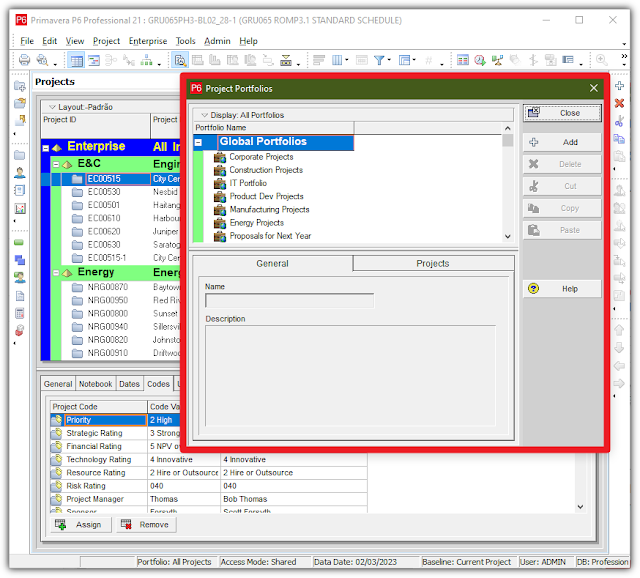Select project NRG00870 in the Projects list

coord(108,287)
